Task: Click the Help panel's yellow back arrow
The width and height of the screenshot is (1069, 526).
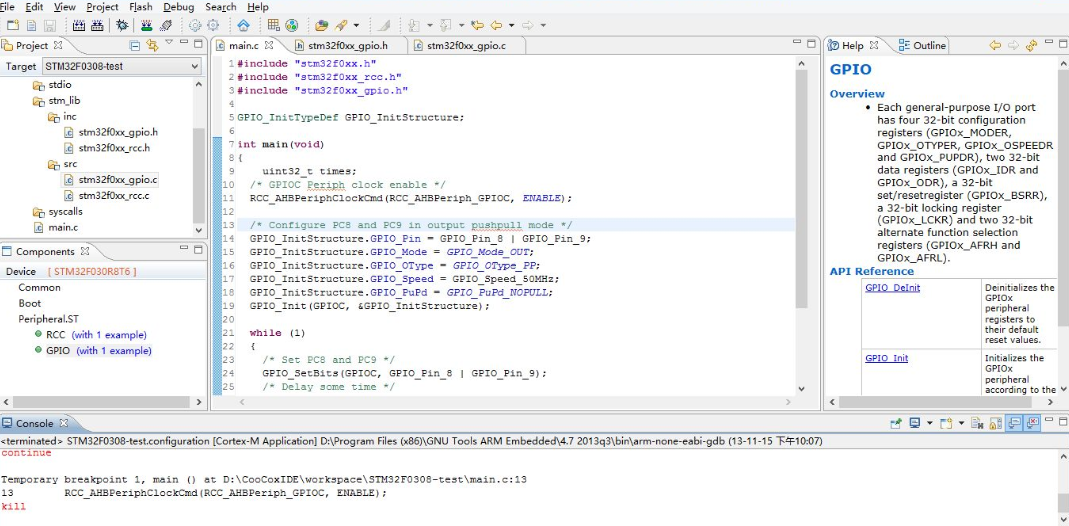Action: (995, 45)
